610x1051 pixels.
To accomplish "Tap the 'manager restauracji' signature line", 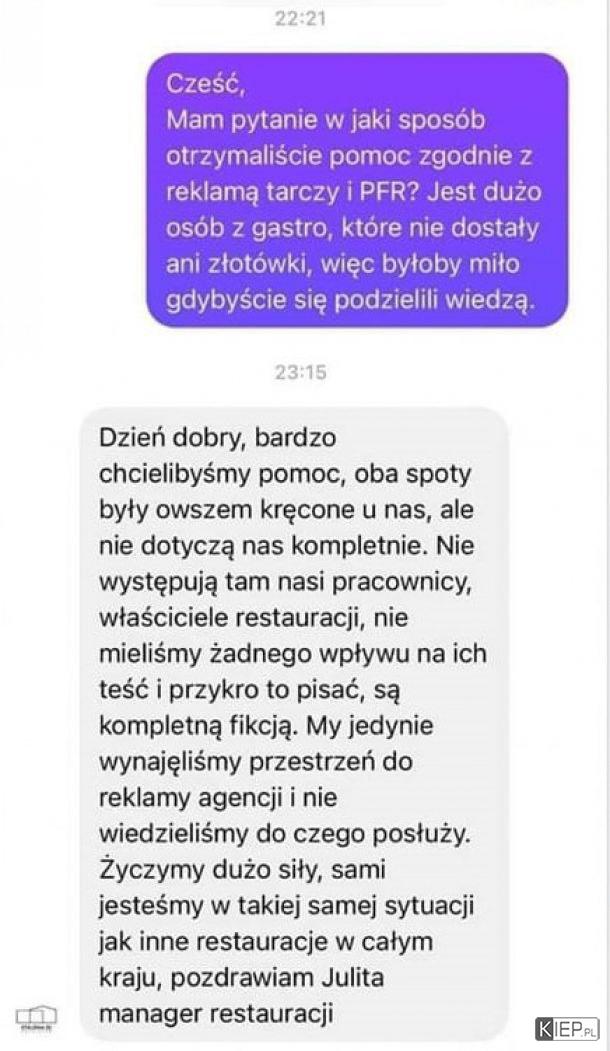I will click(216, 1013).
